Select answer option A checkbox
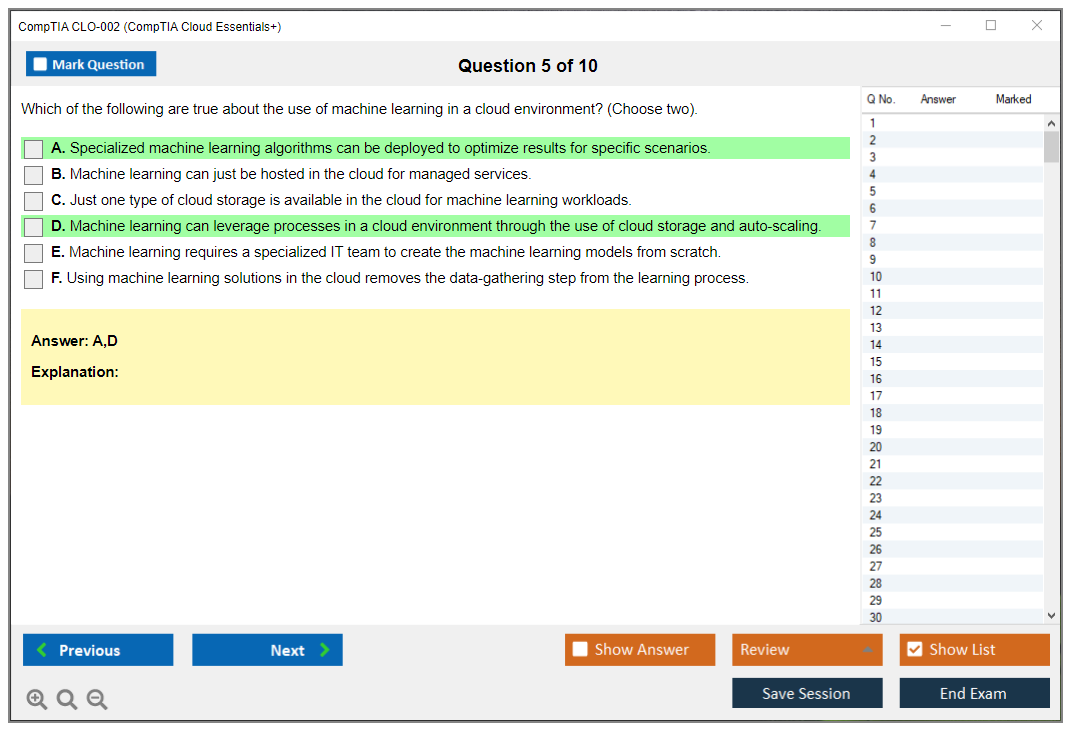The width and height of the screenshot is (1075, 735). pos(34,149)
